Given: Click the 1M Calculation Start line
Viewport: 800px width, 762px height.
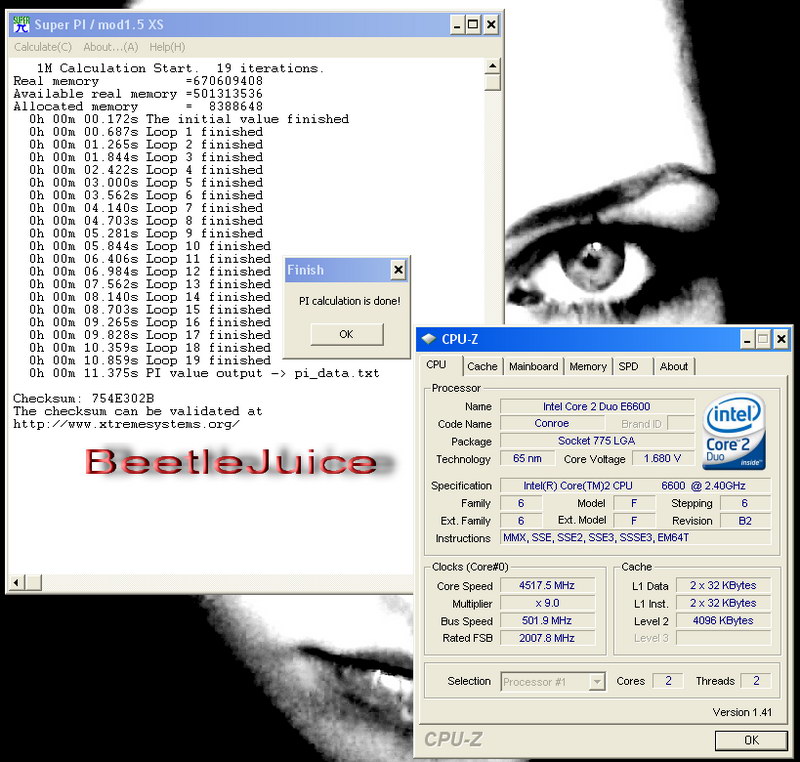Looking at the screenshot, I should 180,68.
